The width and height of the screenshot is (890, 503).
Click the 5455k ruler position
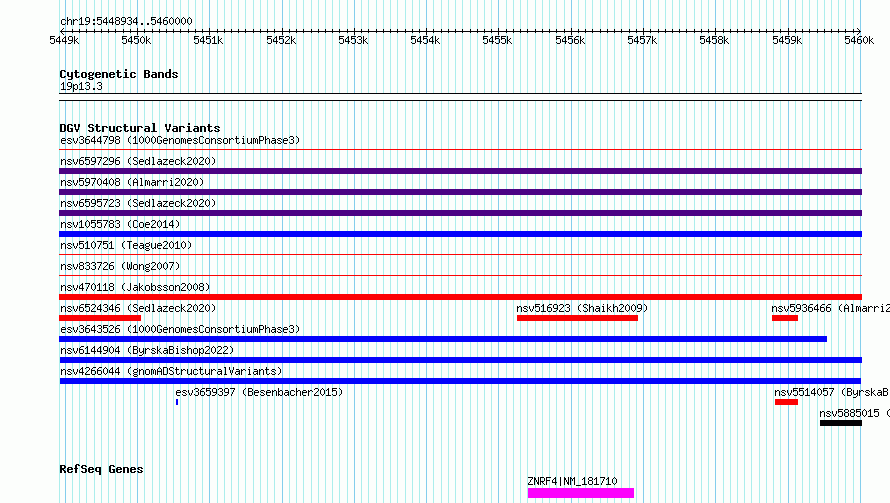pos(497,40)
